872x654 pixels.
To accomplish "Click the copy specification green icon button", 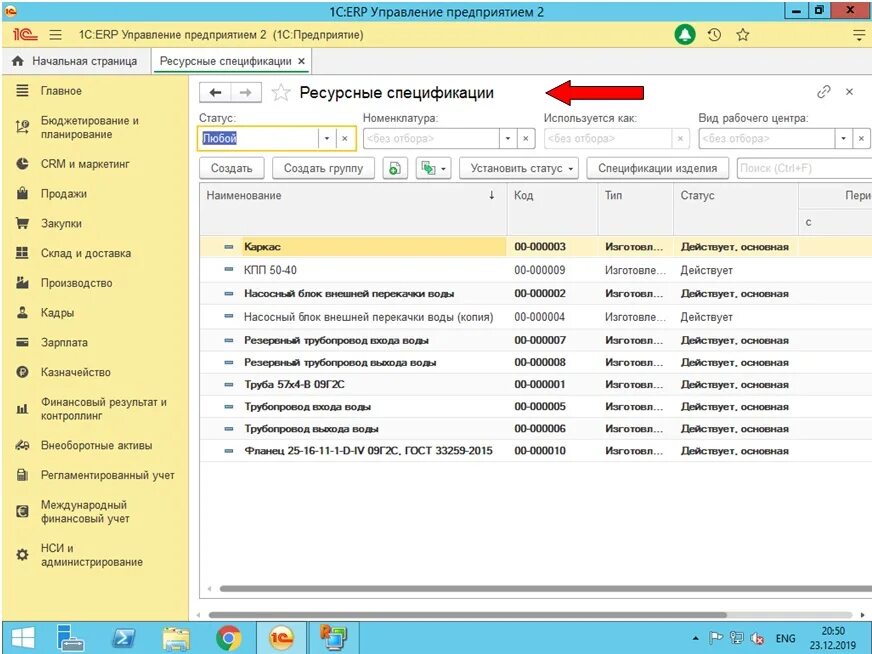I will 395,169.
